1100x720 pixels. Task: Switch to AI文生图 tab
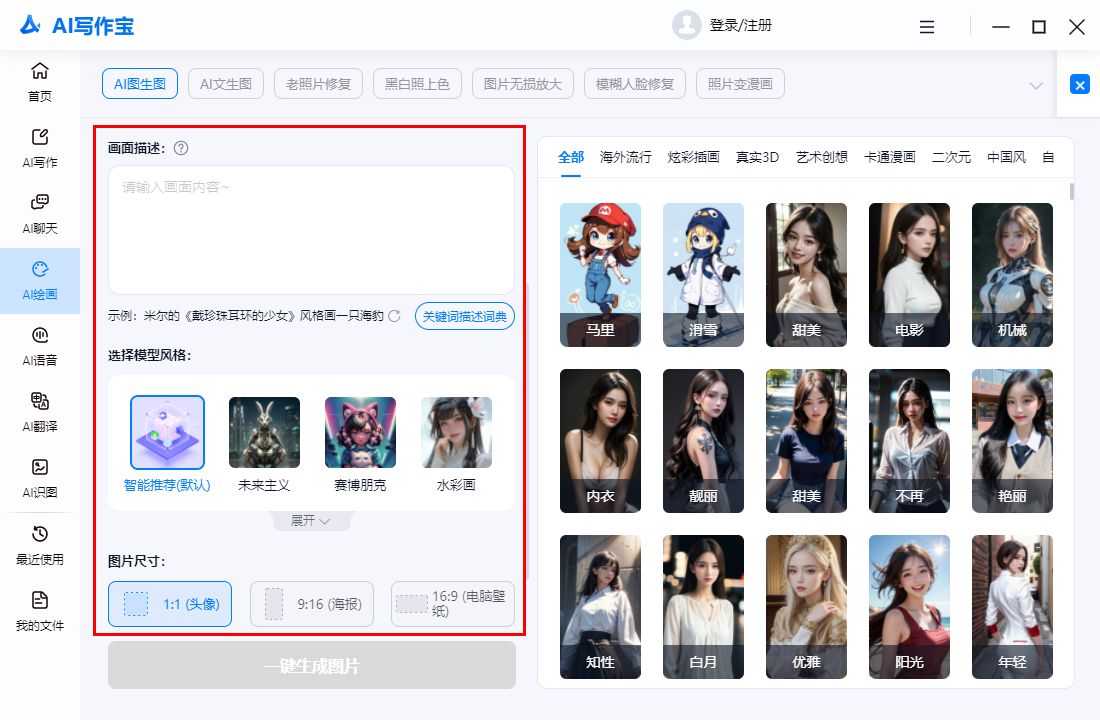(226, 84)
